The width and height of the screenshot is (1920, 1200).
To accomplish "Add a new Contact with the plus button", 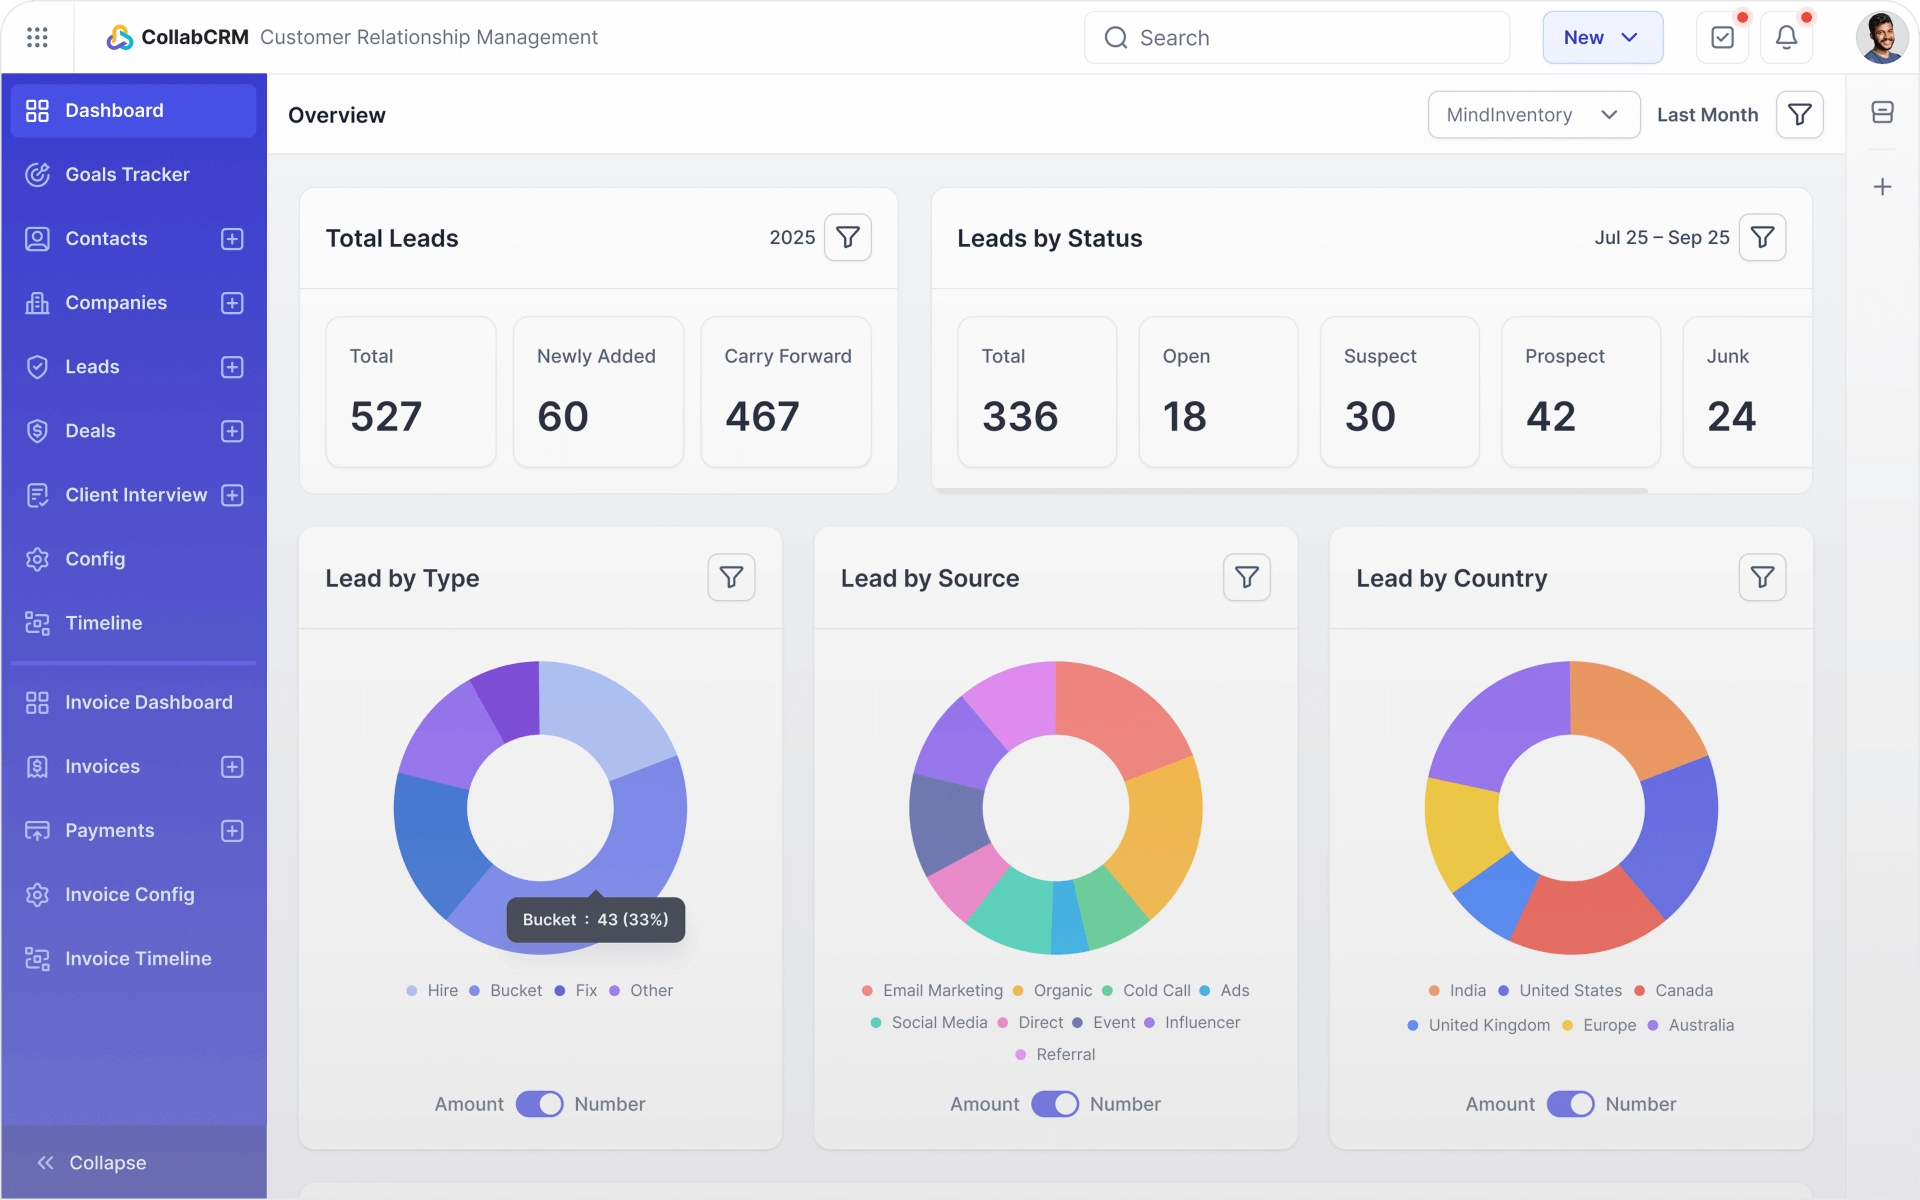I will pyautogui.click(x=232, y=238).
